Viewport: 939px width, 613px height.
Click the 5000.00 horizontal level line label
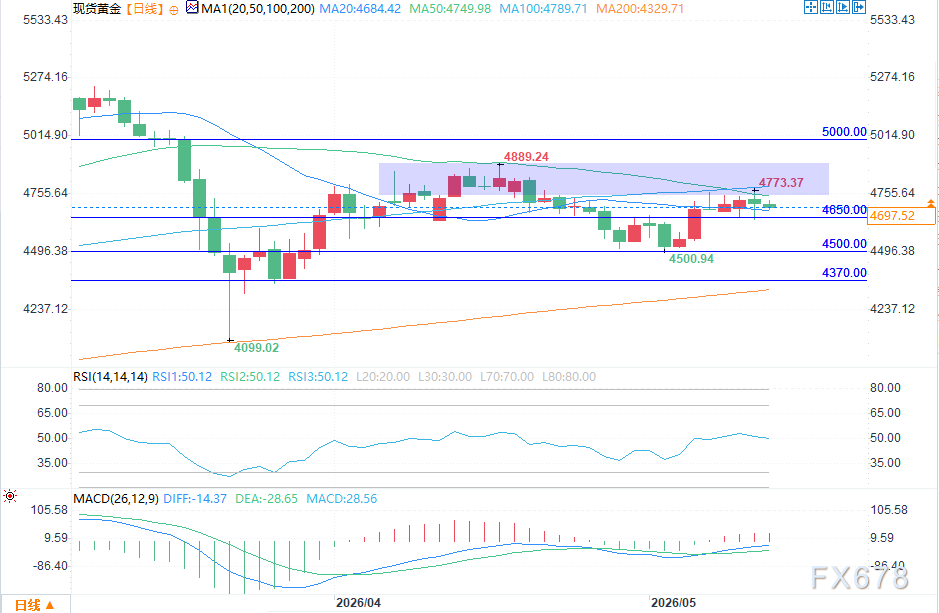[x=844, y=132]
